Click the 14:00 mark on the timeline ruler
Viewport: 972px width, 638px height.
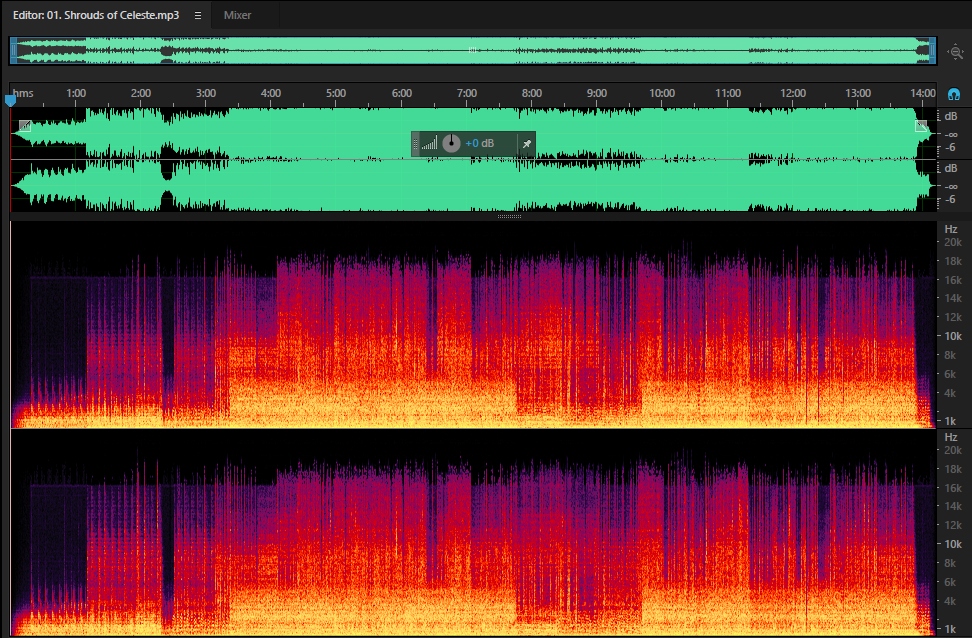pyautogui.click(x=923, y=94)
